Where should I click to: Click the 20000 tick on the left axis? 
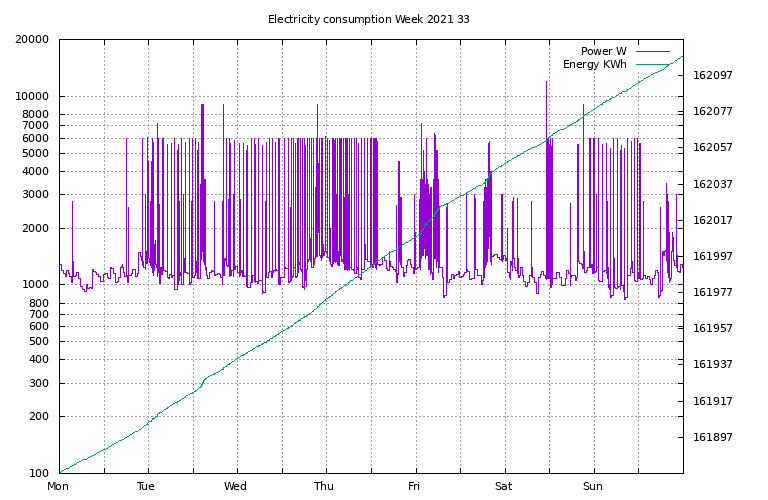point(32,40)
